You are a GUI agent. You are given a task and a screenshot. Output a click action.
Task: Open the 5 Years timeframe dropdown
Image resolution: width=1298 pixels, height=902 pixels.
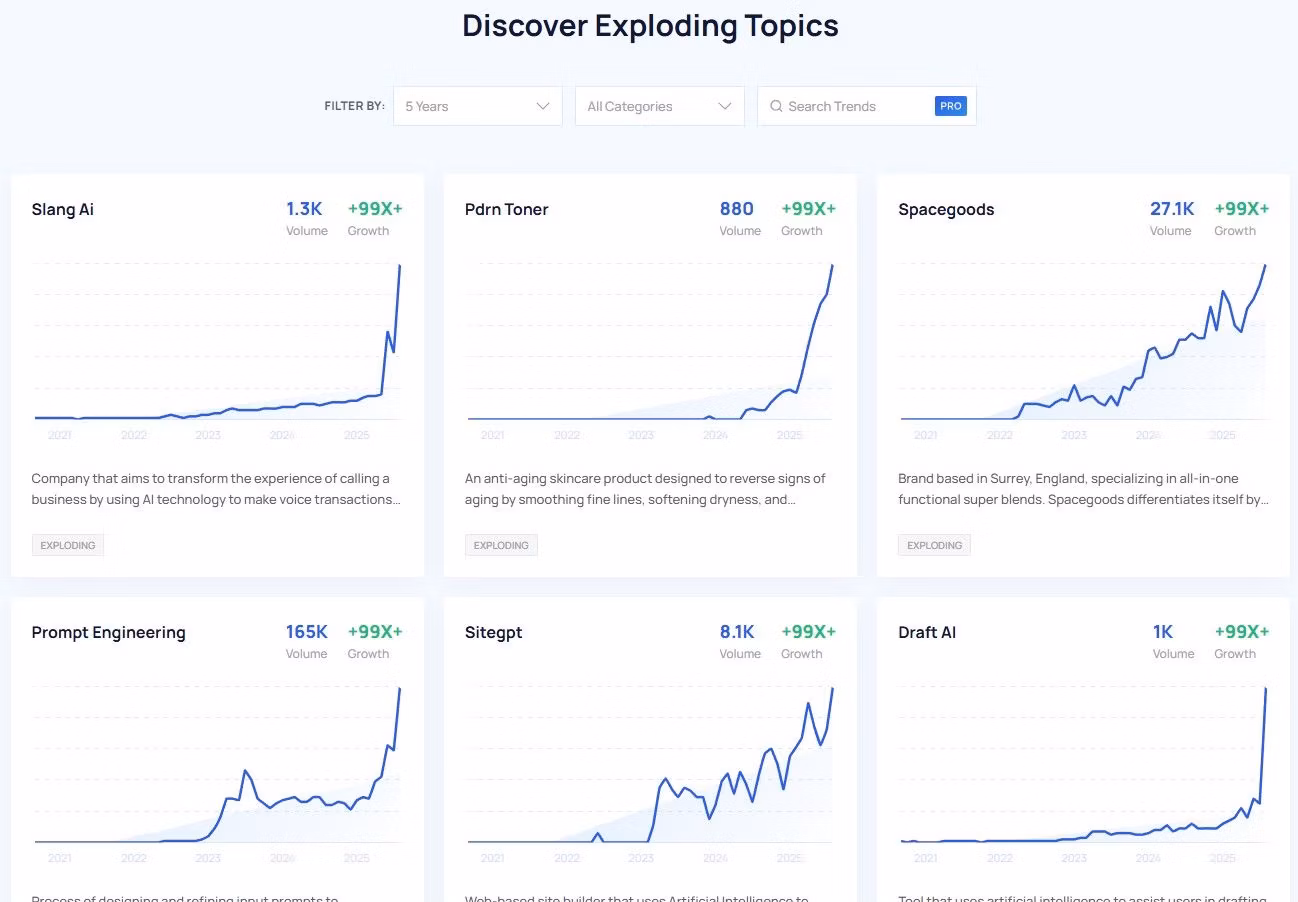point(478,106)
